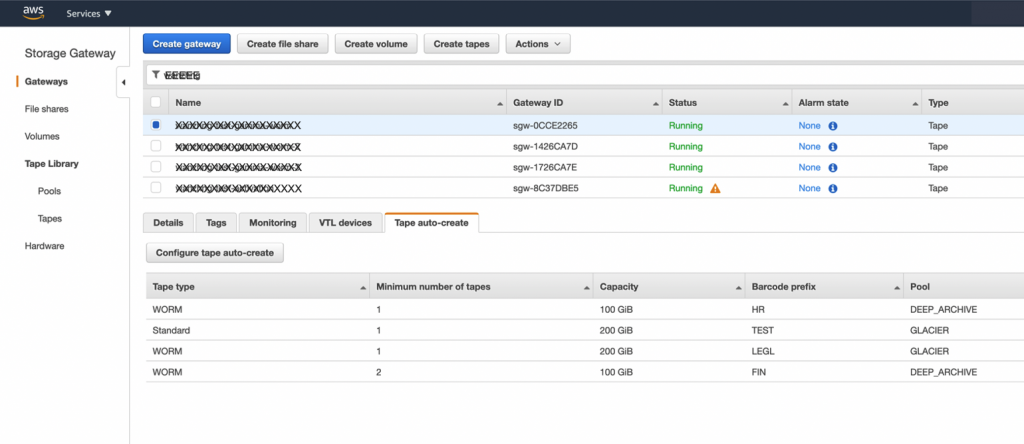Sort by Alarm state column arrow
1024x444 pixels.
916,104
